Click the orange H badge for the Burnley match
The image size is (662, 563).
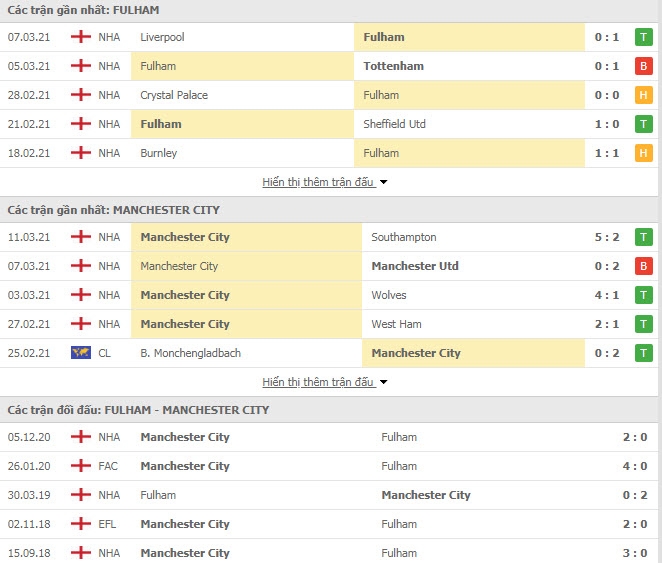tap(644, 153)
